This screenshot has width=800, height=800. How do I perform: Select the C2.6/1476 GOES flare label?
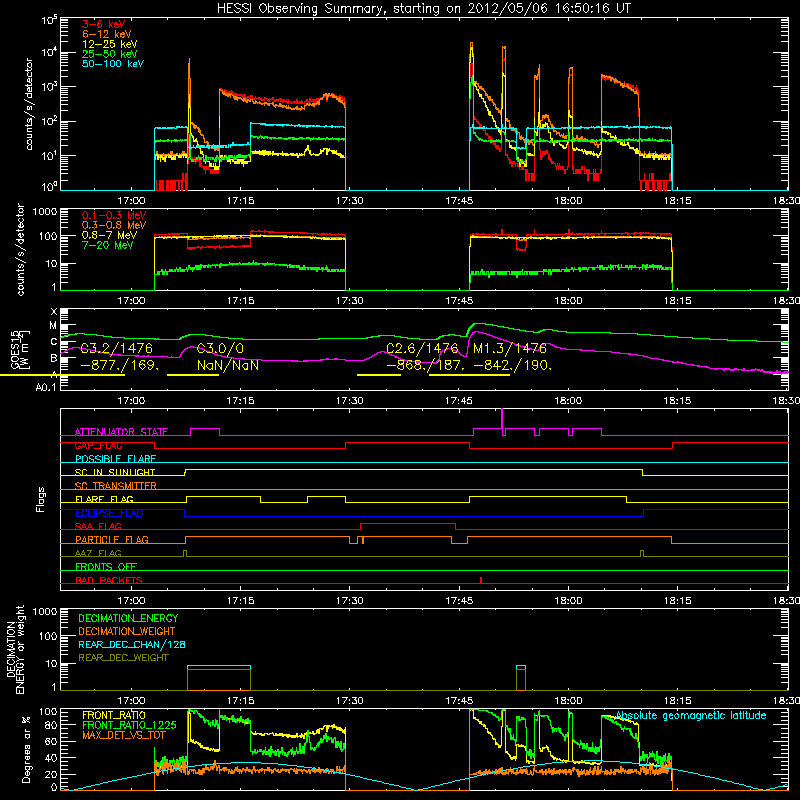click(422, 348)
